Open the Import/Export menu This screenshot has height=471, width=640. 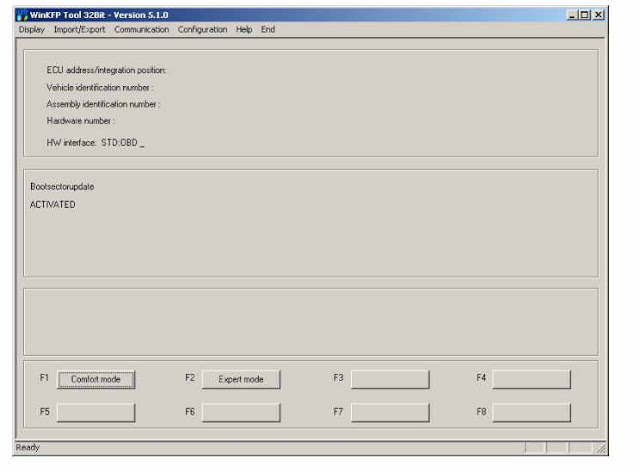79,29
